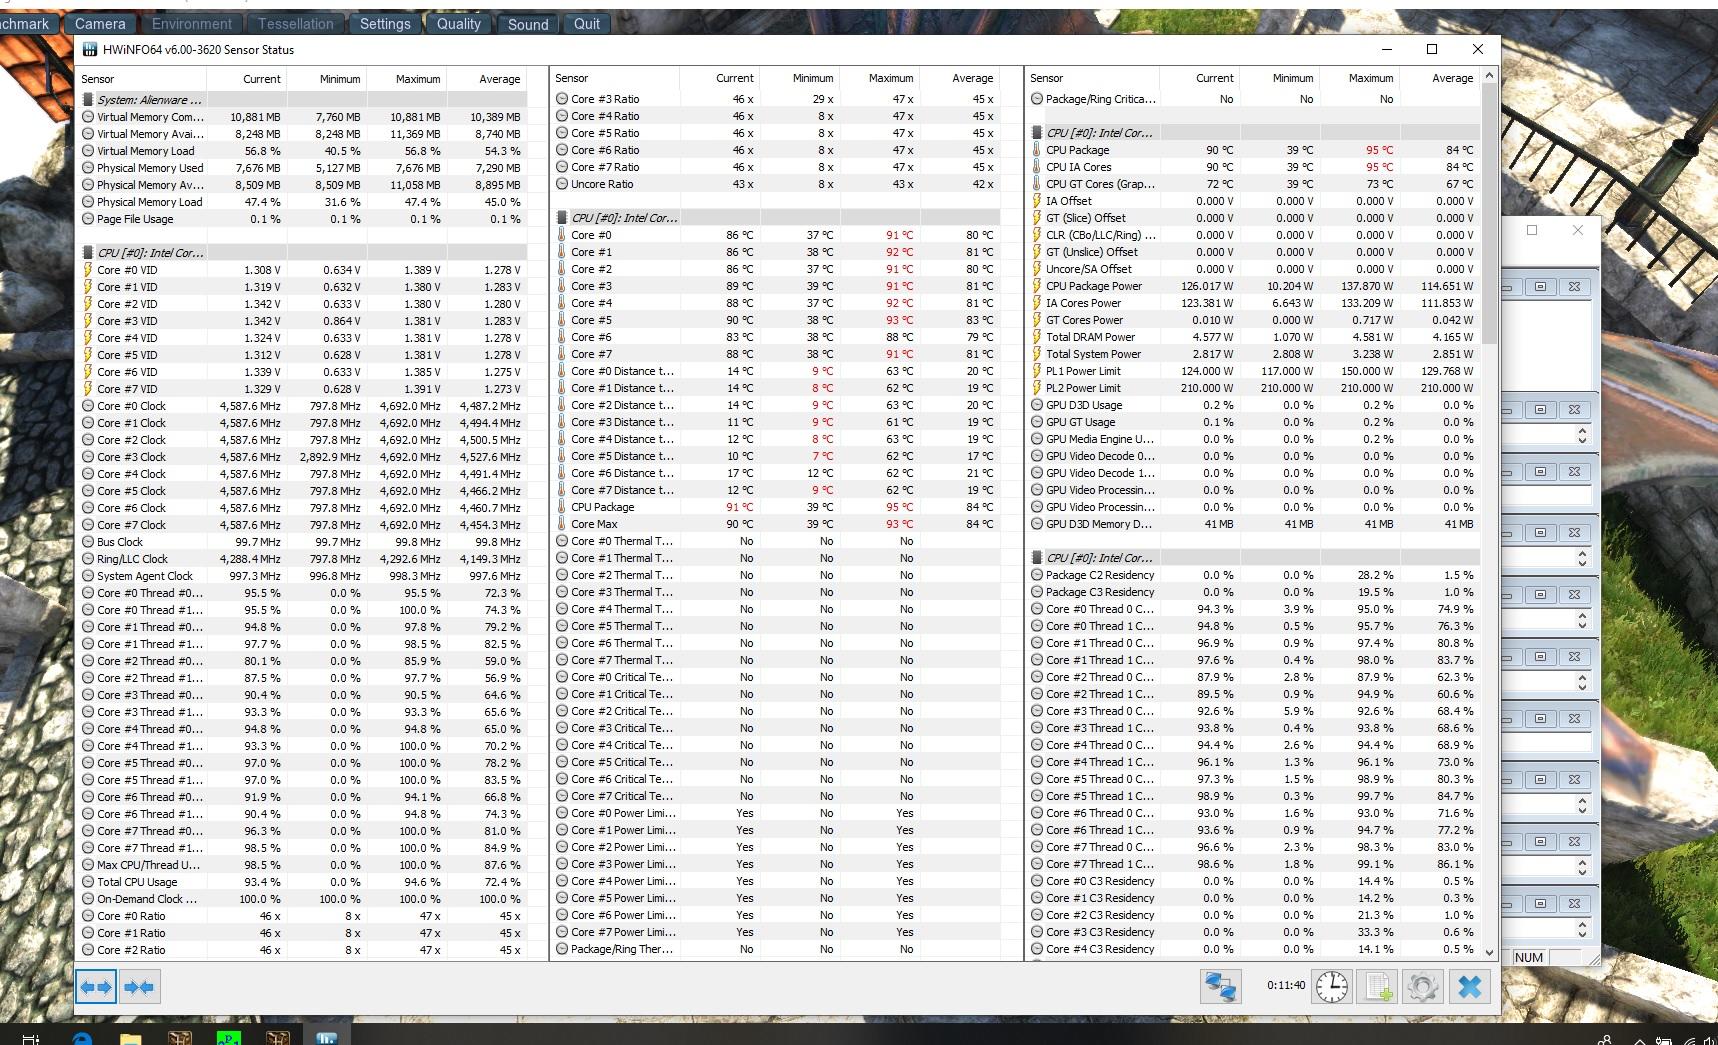Open Microsoft Edge from the taskbar
The height and width of the screenshot is (1045, 1718).
click(81, 1038)
